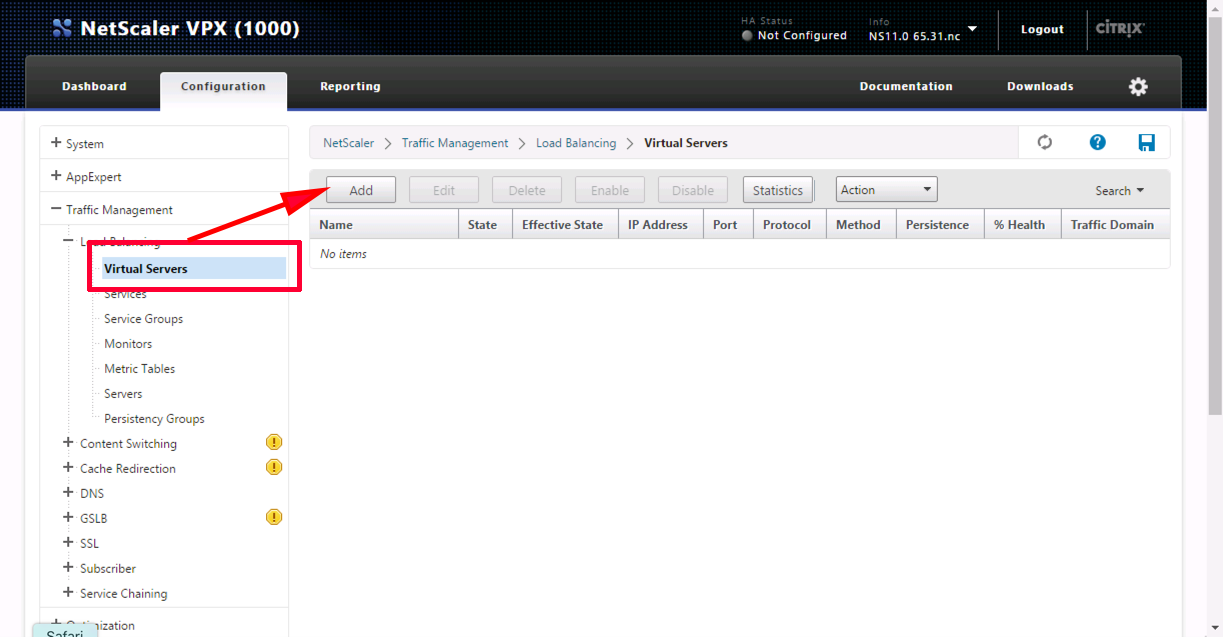
Task: Sort by the IP Address column header
Action: 660,224
